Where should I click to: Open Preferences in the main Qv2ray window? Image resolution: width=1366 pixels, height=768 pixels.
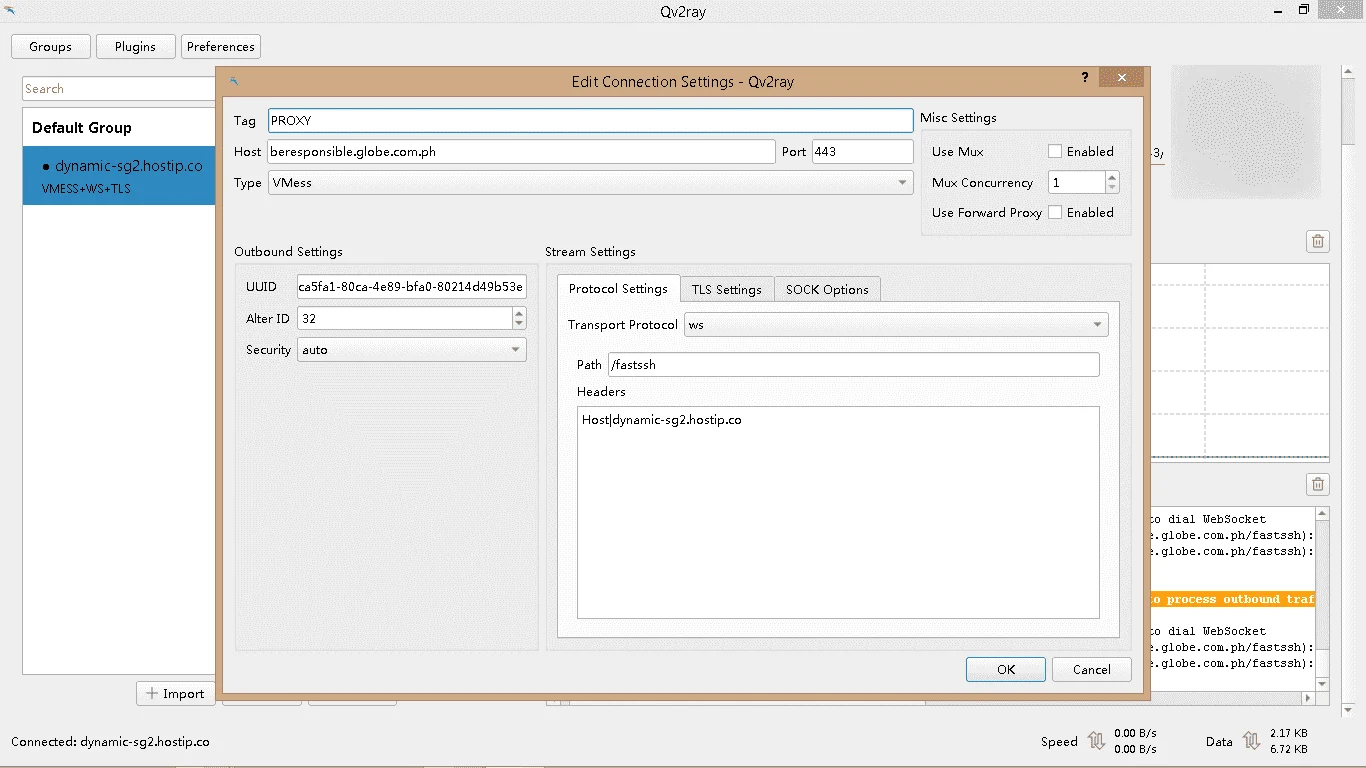[x=221, y=47]
